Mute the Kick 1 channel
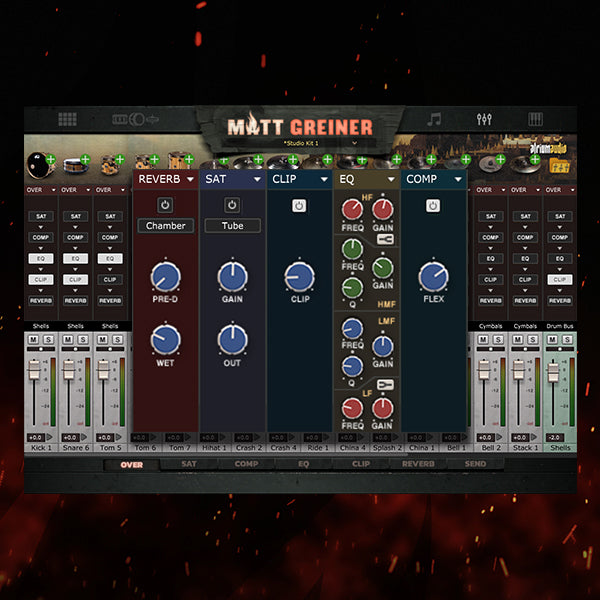 tap(33, 340)
